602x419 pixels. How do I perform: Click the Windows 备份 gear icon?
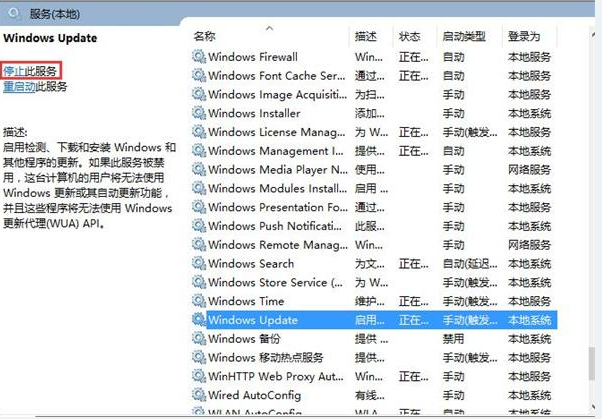(x=198, y=339)
